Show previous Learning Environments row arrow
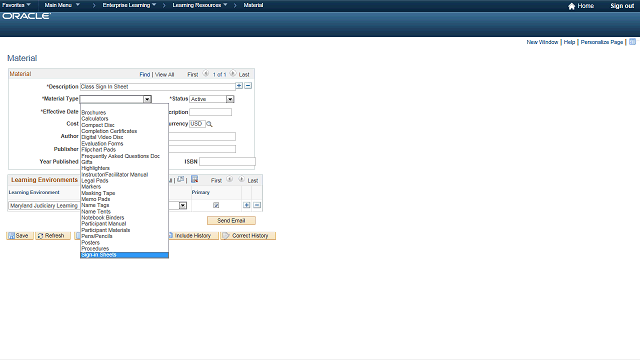This screenshot has width=640, height=360. pos(229,179)
